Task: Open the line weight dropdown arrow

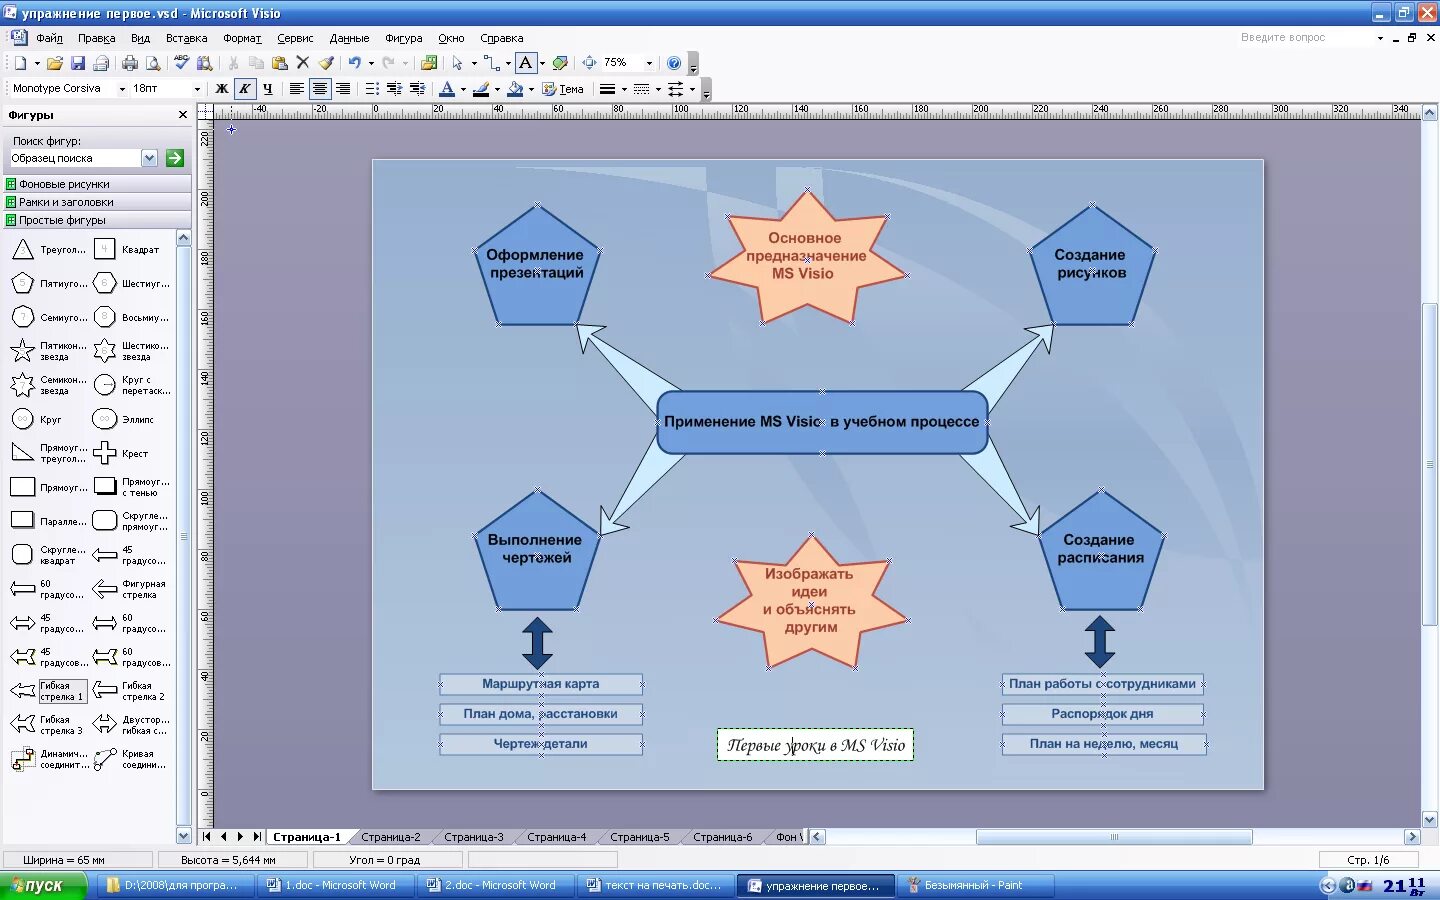Action: [x=624, y=89]
